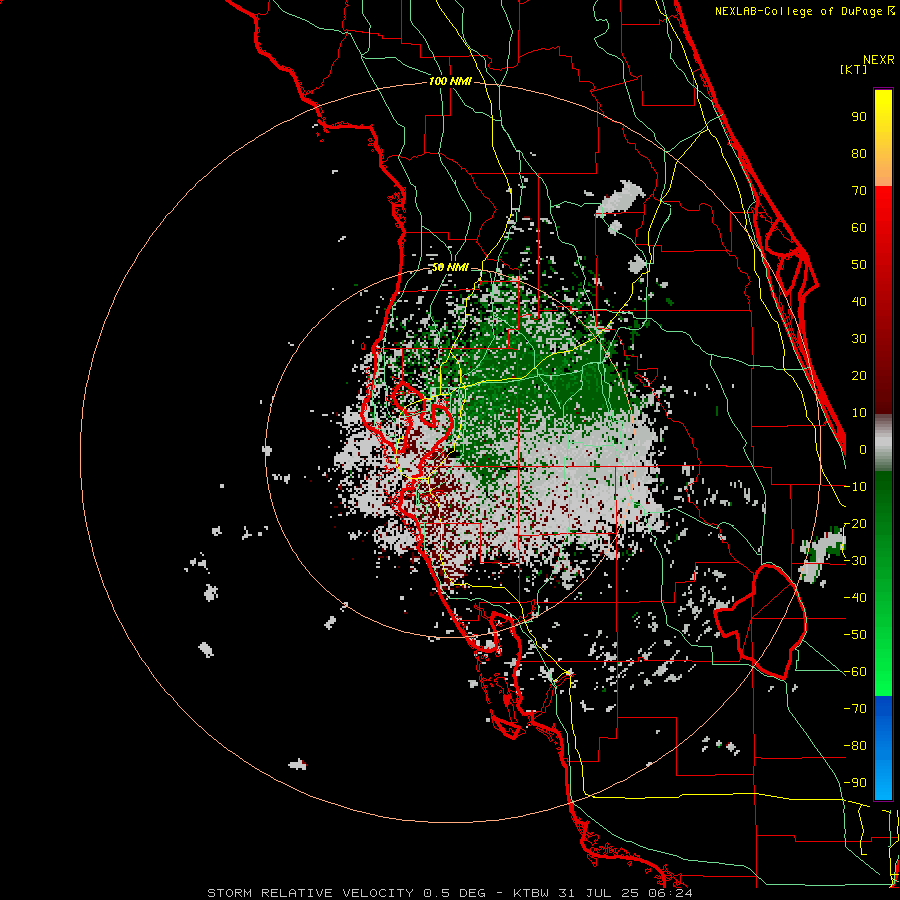The image size is (900, 900).
Task: Click the -30 value on the velocity scale
Action: pyautogui.click(x=855, y=561)
